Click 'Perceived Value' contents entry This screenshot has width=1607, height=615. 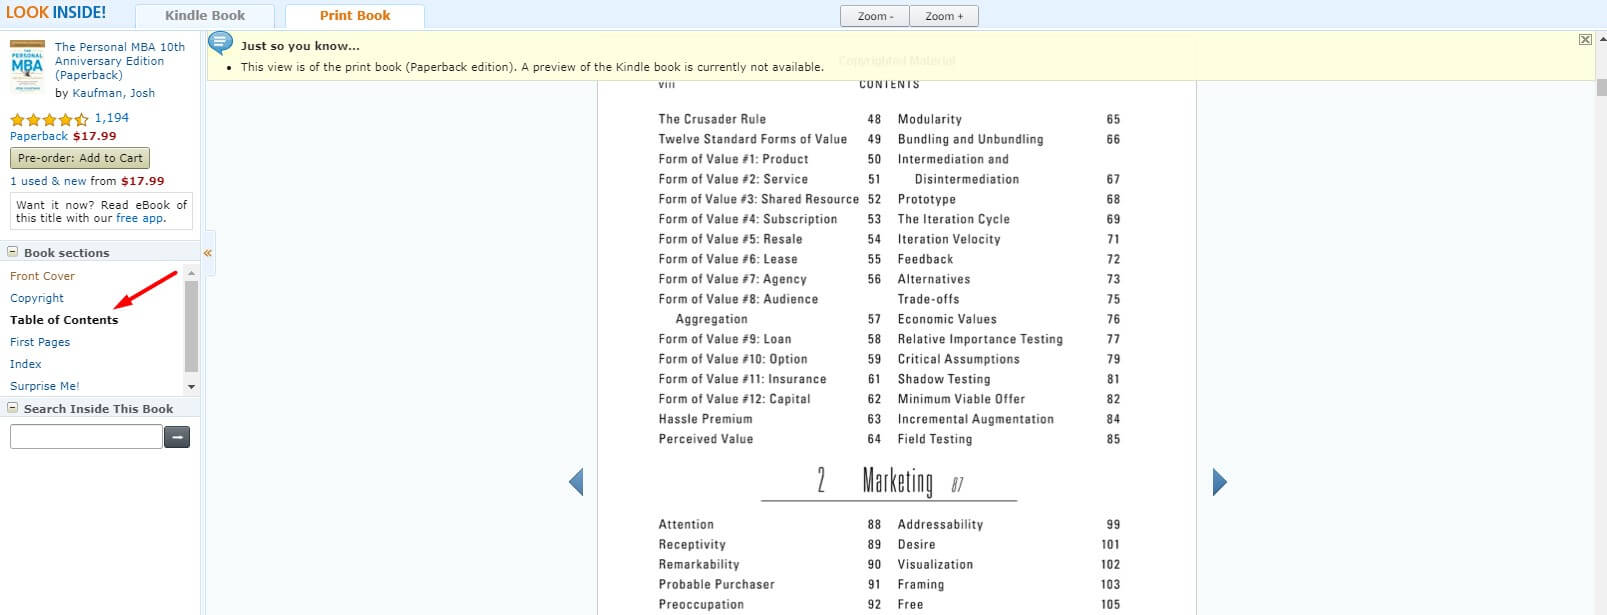point(705,439)
